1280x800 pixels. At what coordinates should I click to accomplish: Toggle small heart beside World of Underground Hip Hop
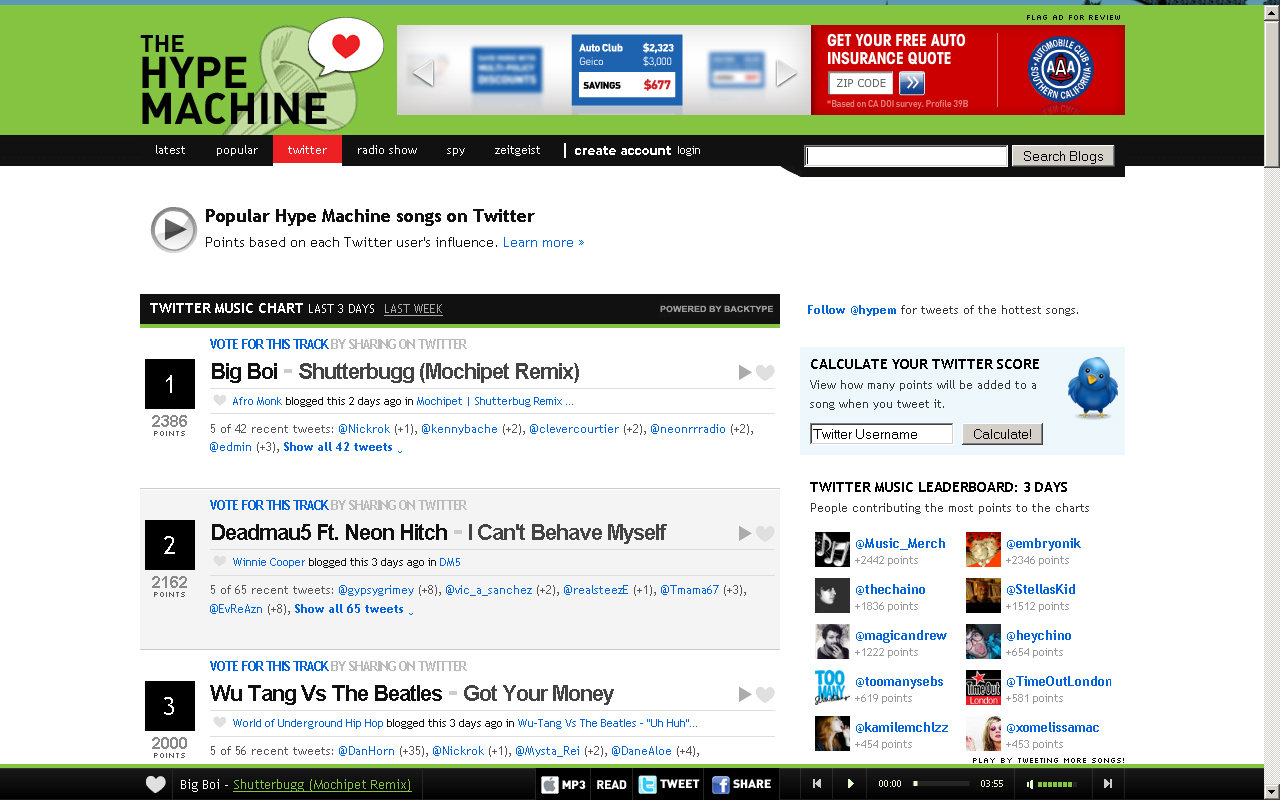[x=220, y=723]
